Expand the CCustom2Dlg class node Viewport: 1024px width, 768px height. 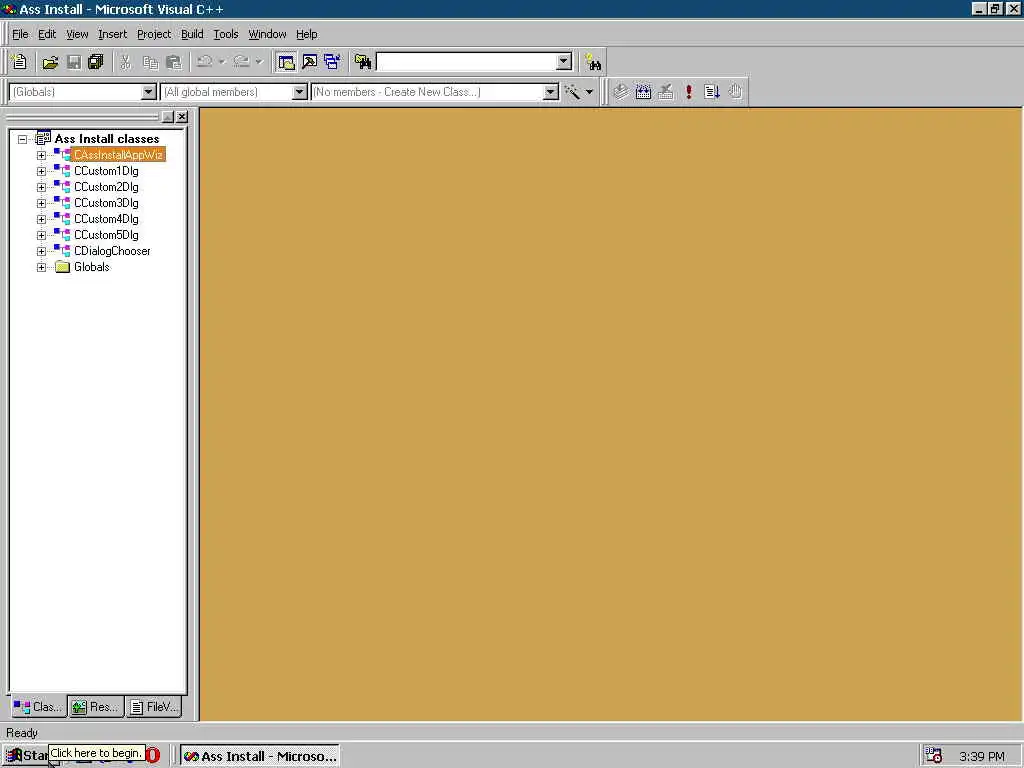[x=41, y=187]
